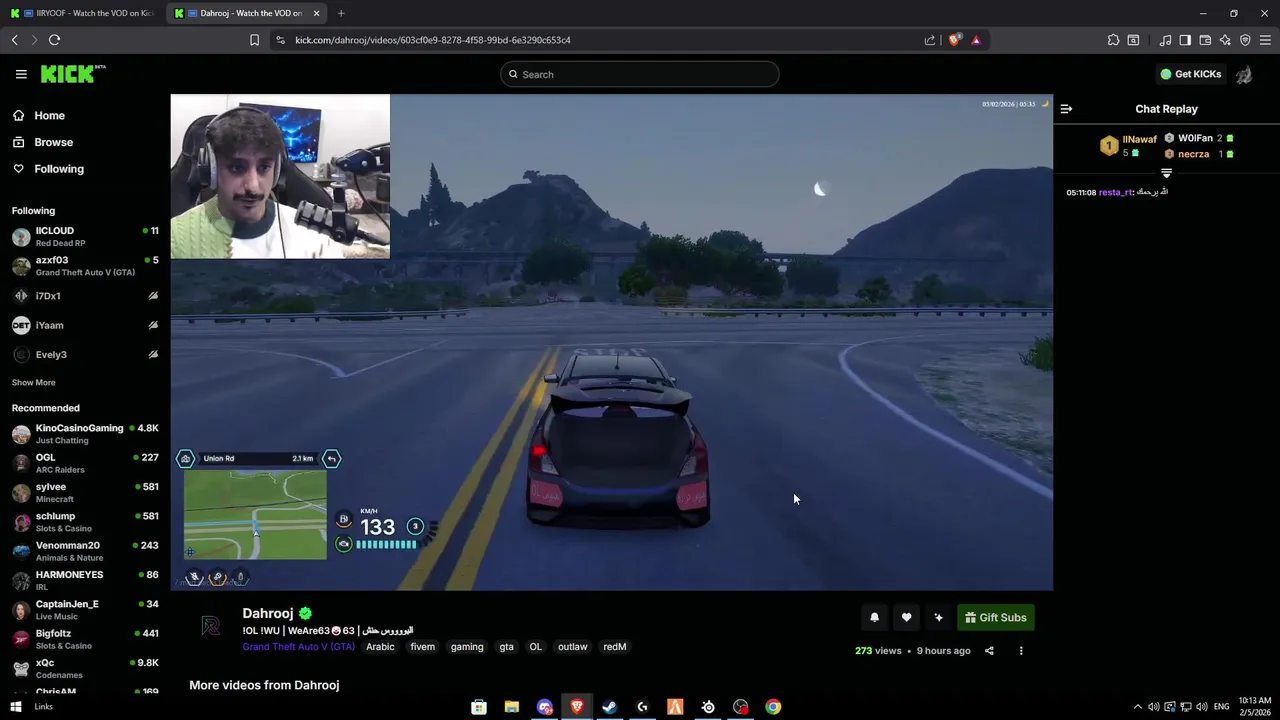
Task: Click the VOD video player
Action: click(x=611, y=342)
